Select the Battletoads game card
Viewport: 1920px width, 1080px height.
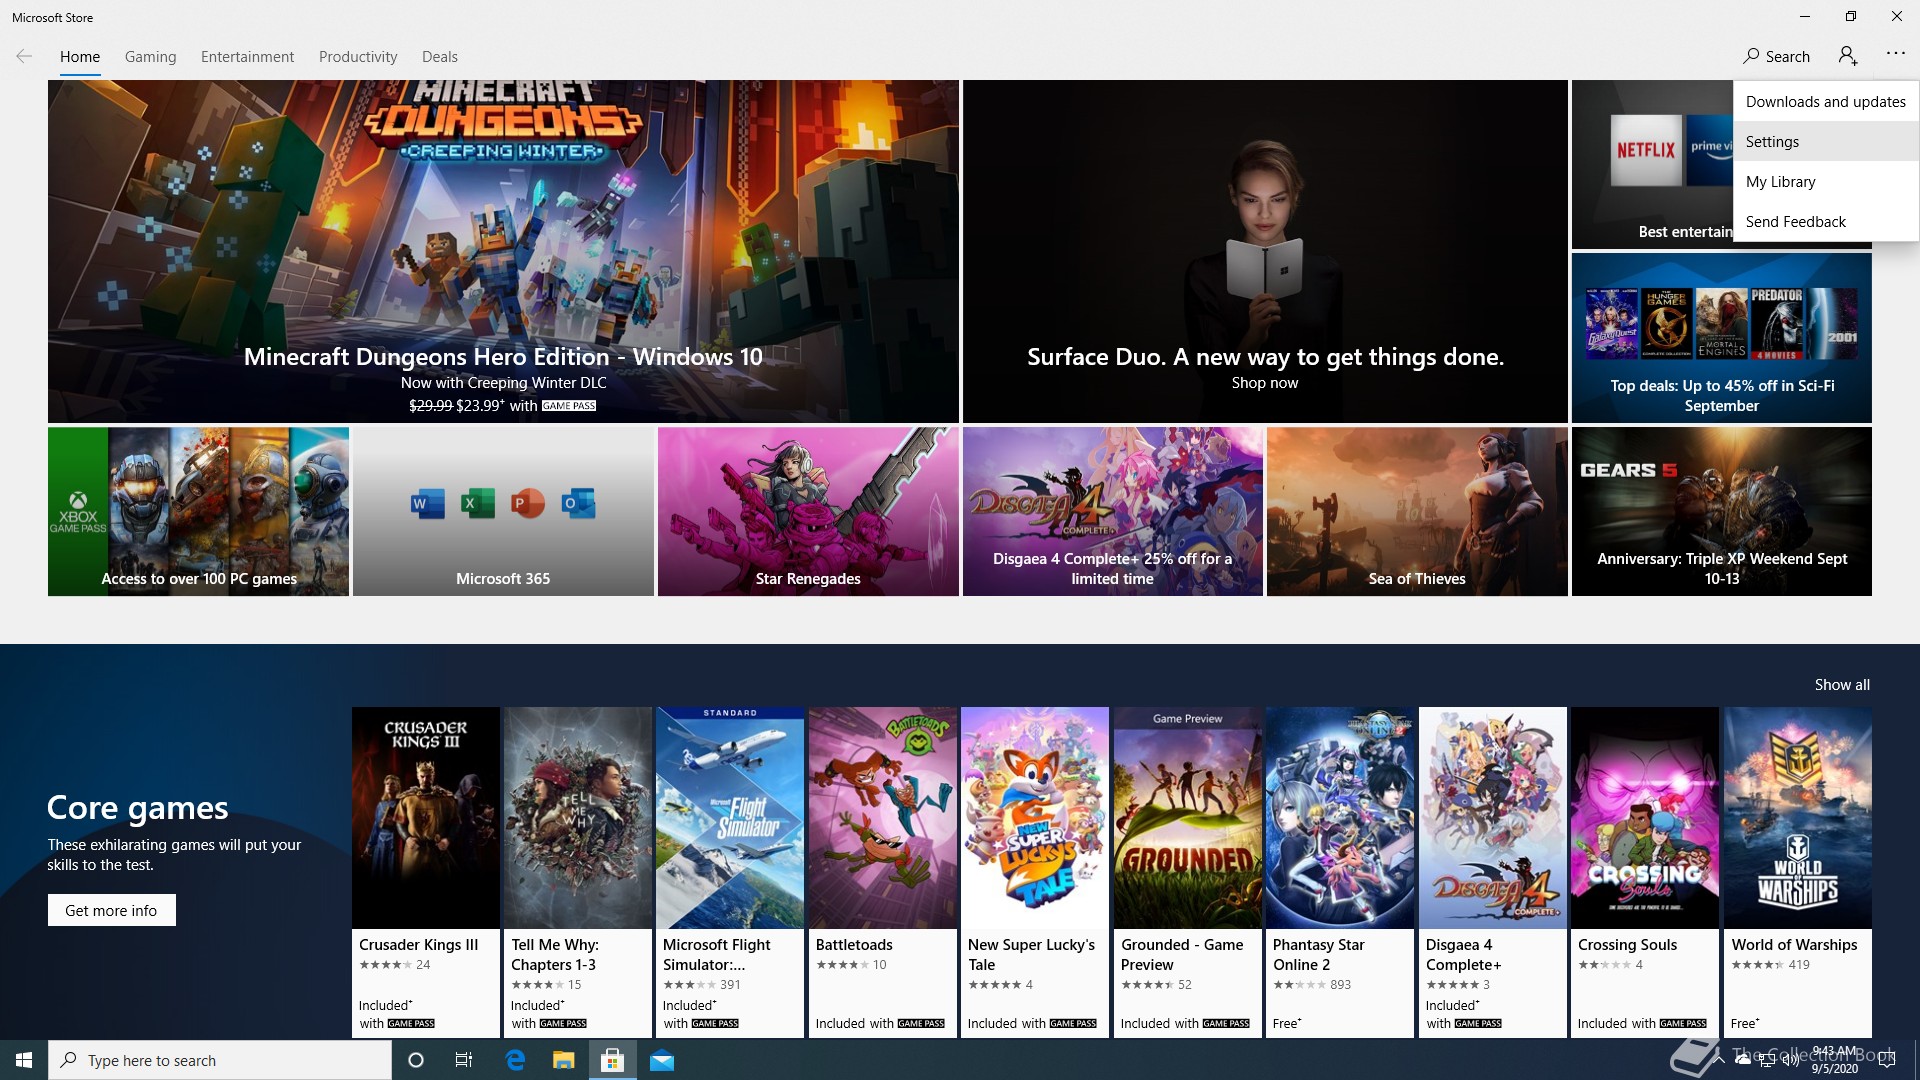click(x=883, y=872)
